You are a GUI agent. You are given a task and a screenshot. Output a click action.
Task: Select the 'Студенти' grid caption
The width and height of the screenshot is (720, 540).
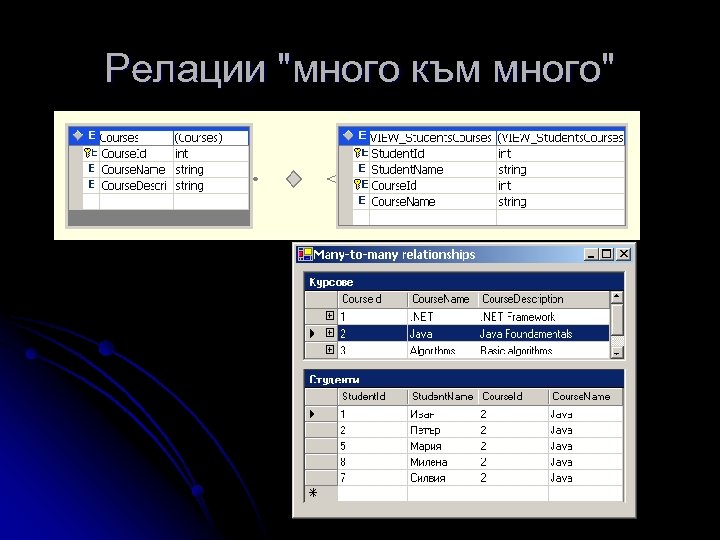(464, 379)
